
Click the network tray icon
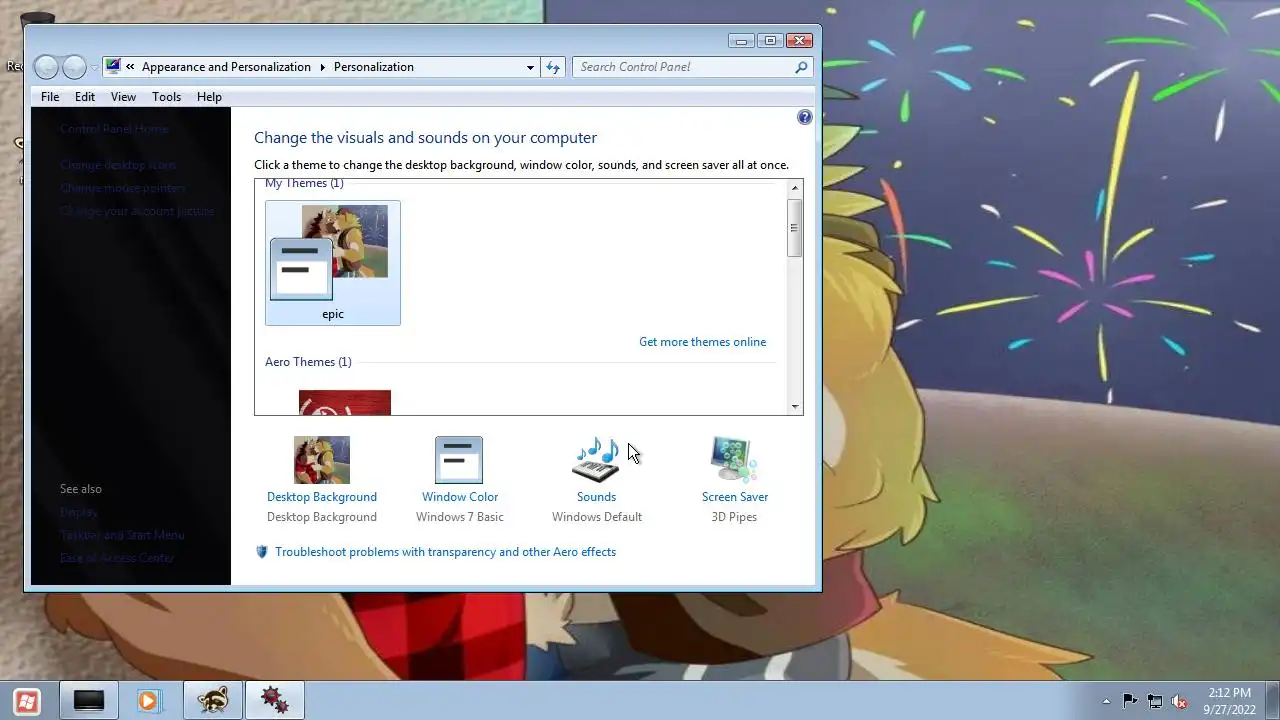(x=1155, y=701)
